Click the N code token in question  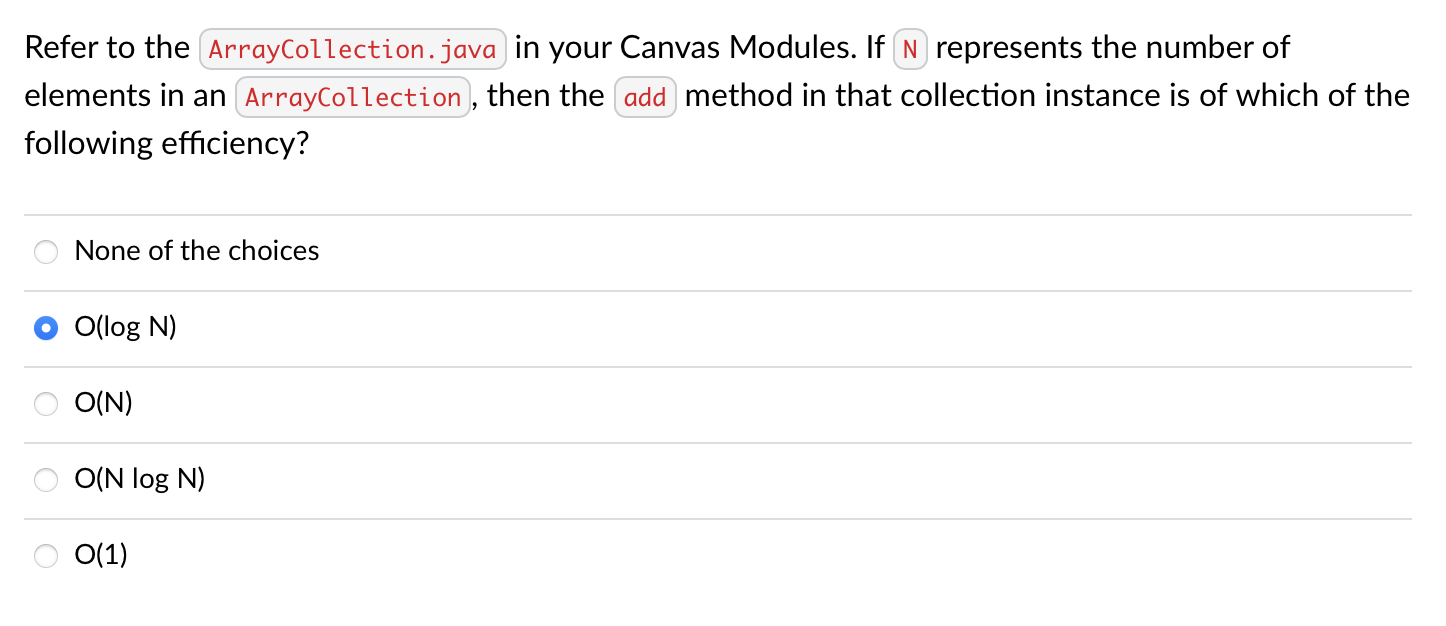(x=910, y=48)
